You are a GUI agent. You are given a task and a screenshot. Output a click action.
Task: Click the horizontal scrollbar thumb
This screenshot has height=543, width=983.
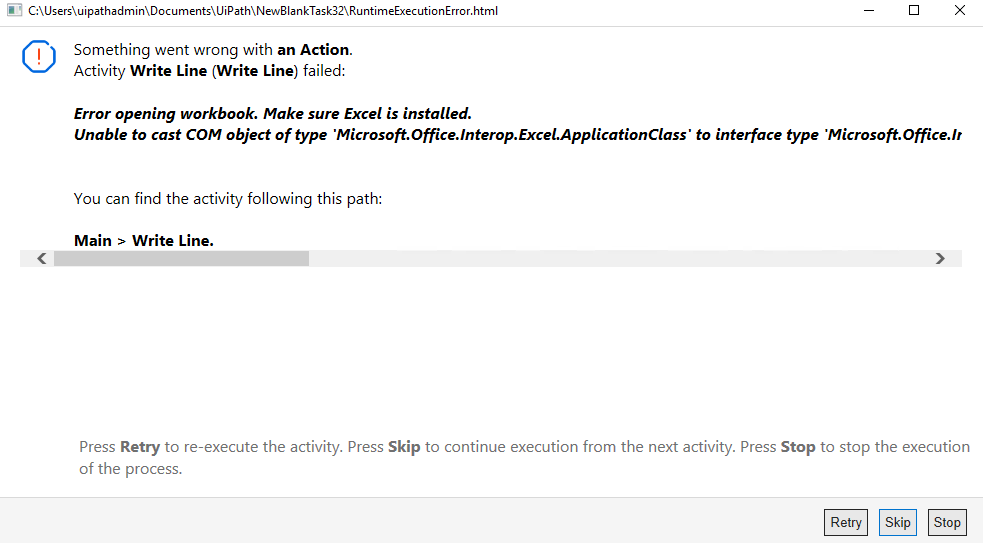pos(181,258)
